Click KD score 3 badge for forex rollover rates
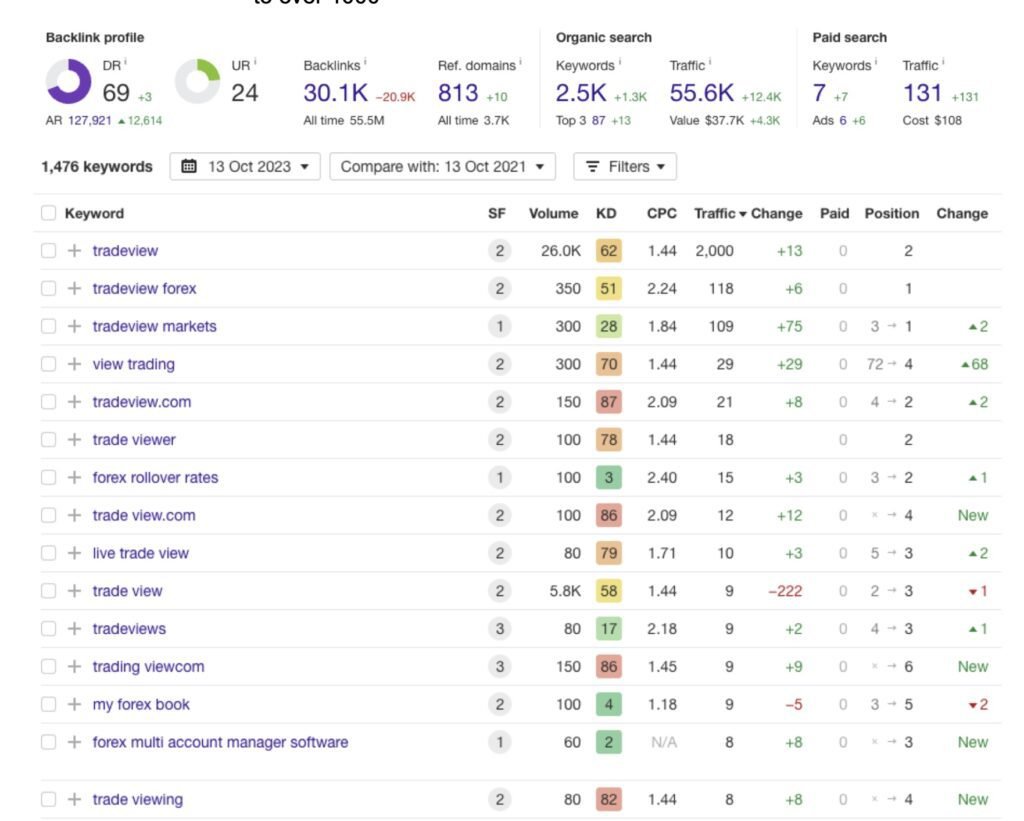The height and width of the screenshot is (821, 1024). point(609,478)
